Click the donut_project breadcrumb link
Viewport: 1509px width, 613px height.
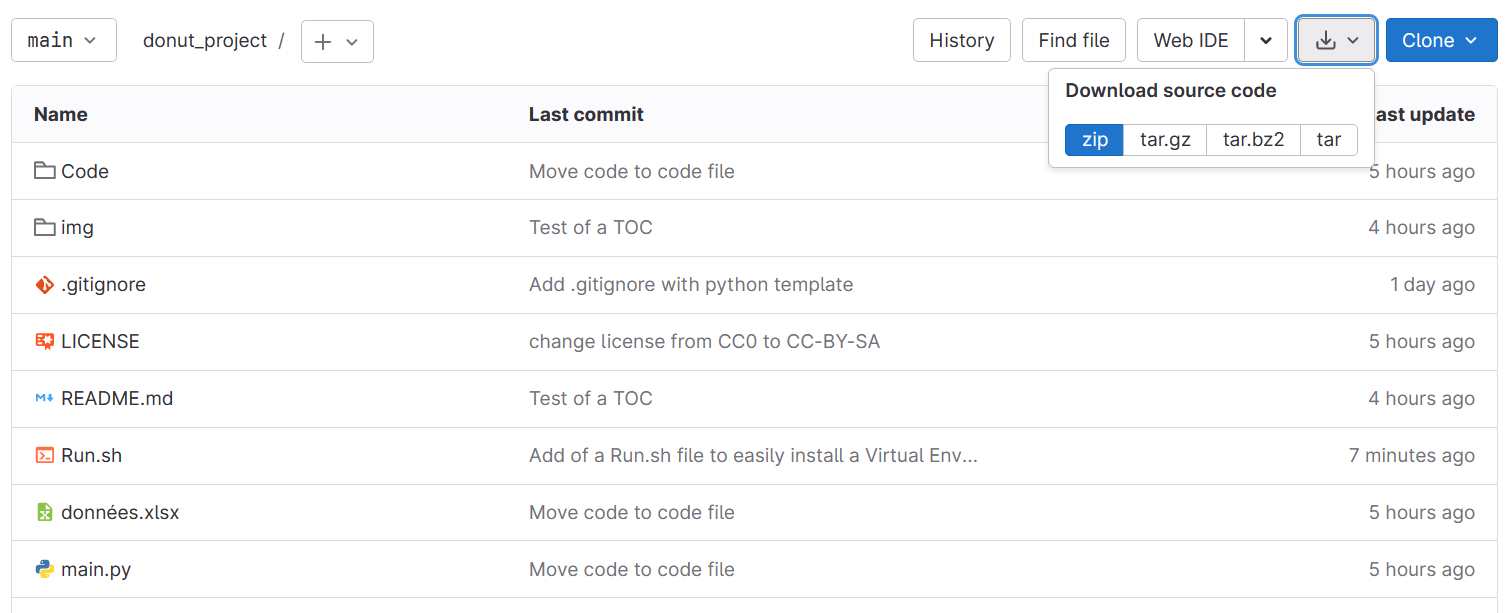point(205,40)
